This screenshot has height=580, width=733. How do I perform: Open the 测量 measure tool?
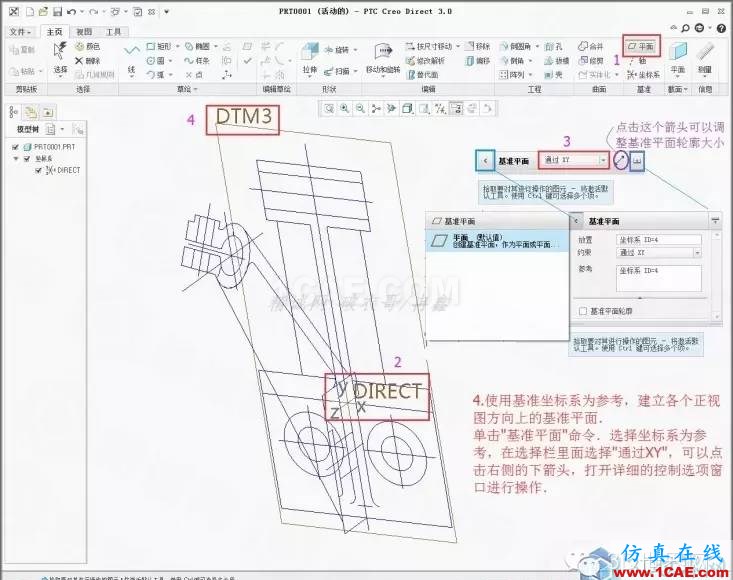tap(704, 58)
